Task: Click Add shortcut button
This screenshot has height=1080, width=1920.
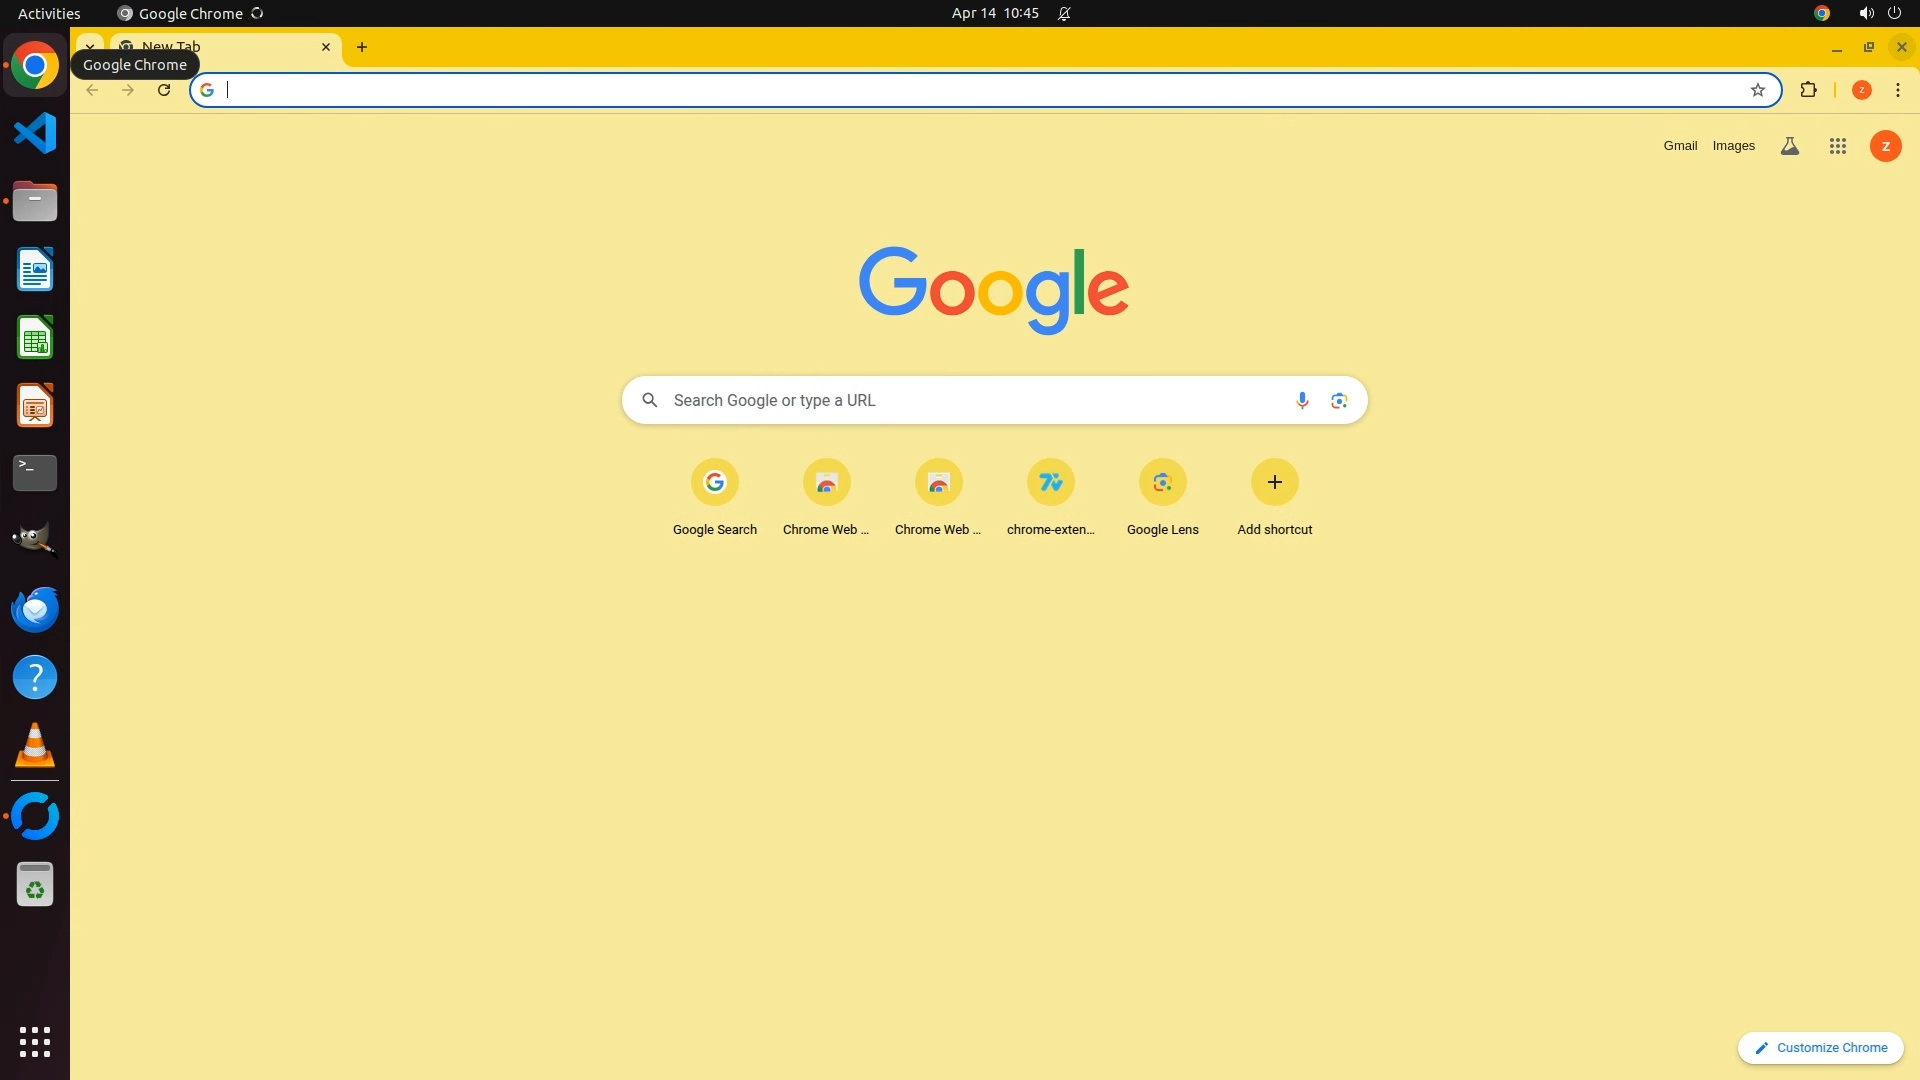Action: click(1274, 483)
